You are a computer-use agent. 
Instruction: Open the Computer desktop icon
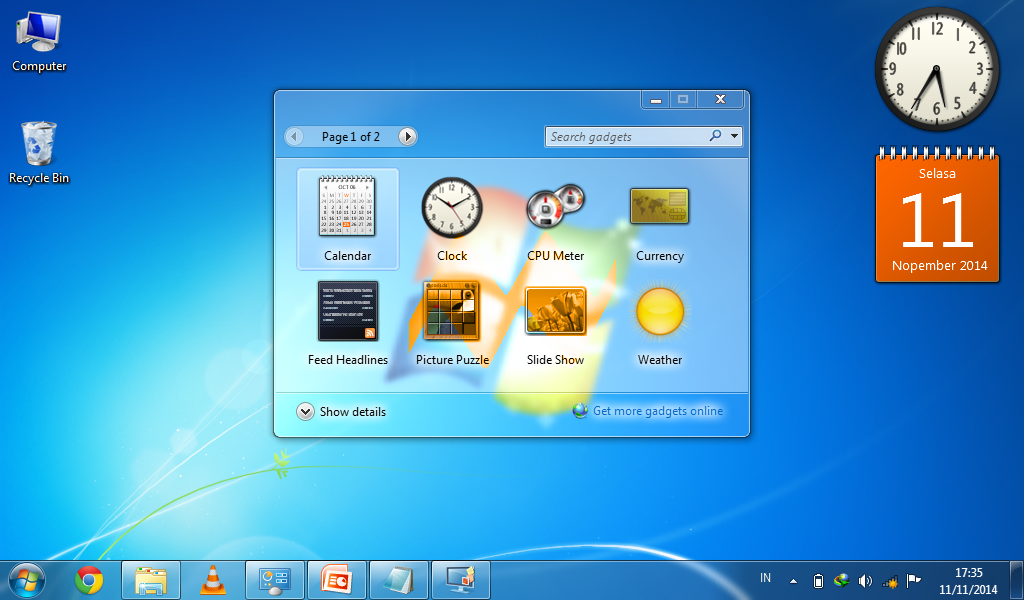point(39,42)
